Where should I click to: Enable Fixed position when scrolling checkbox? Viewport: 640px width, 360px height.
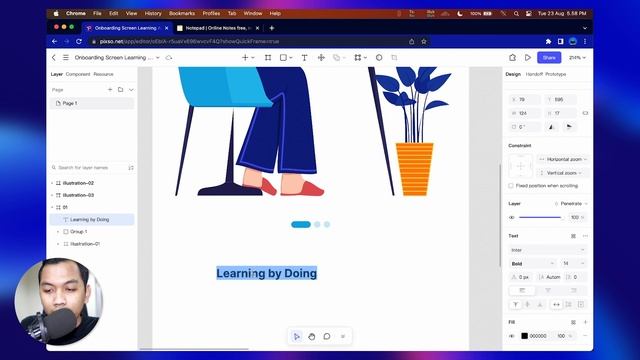coord(511,186)
